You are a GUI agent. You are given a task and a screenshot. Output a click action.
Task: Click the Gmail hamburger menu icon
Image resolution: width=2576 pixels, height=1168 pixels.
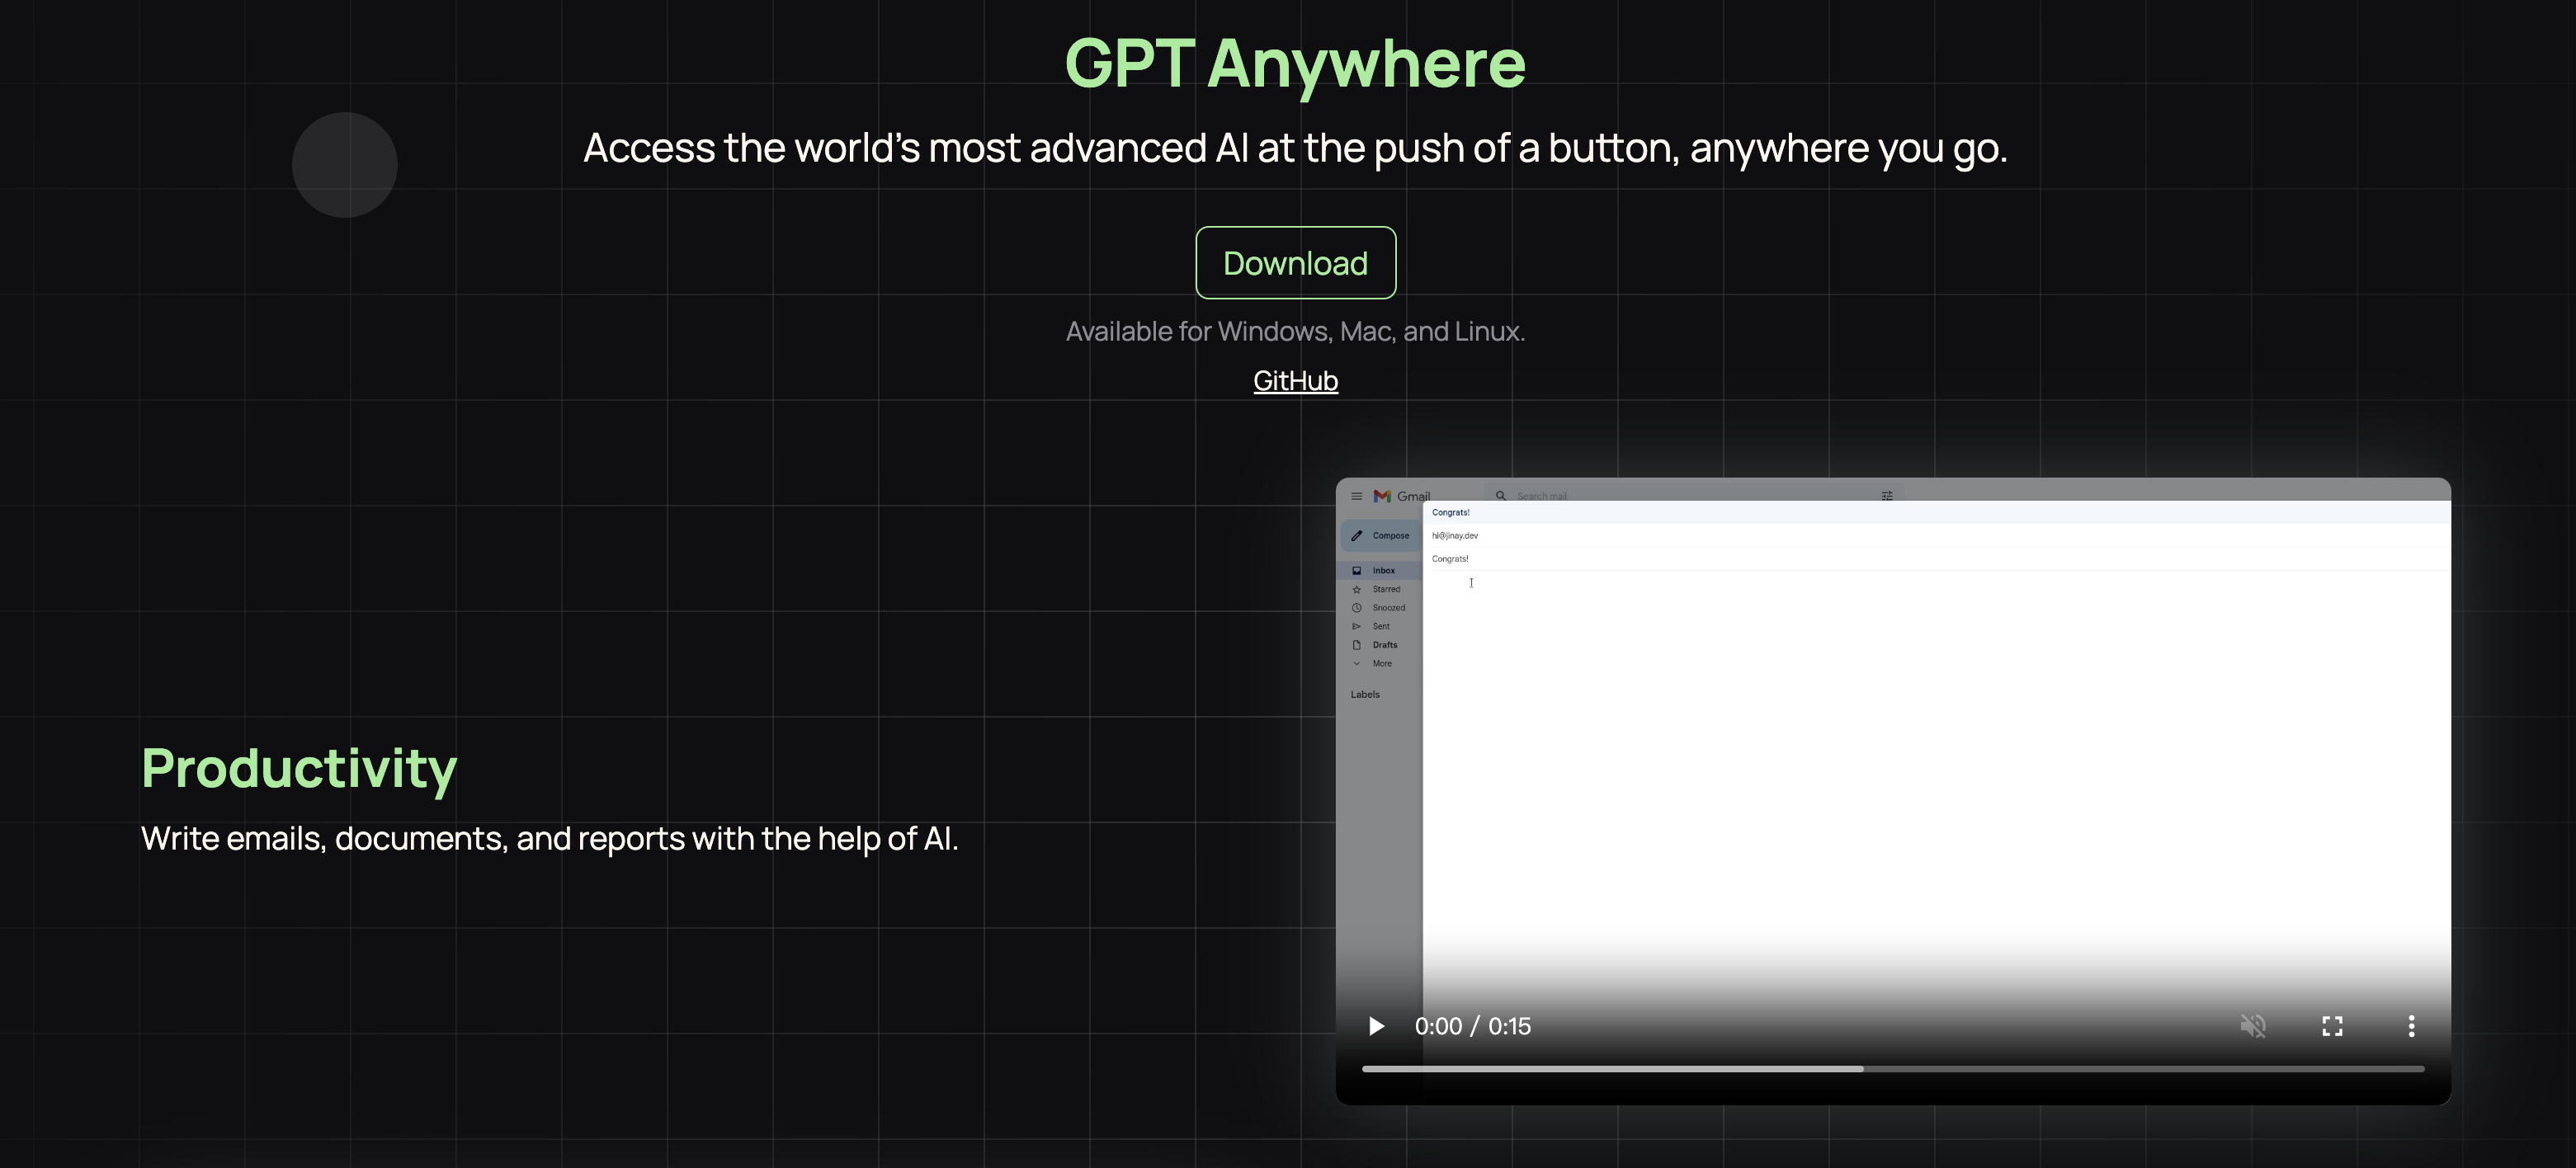coord(1356,496)
